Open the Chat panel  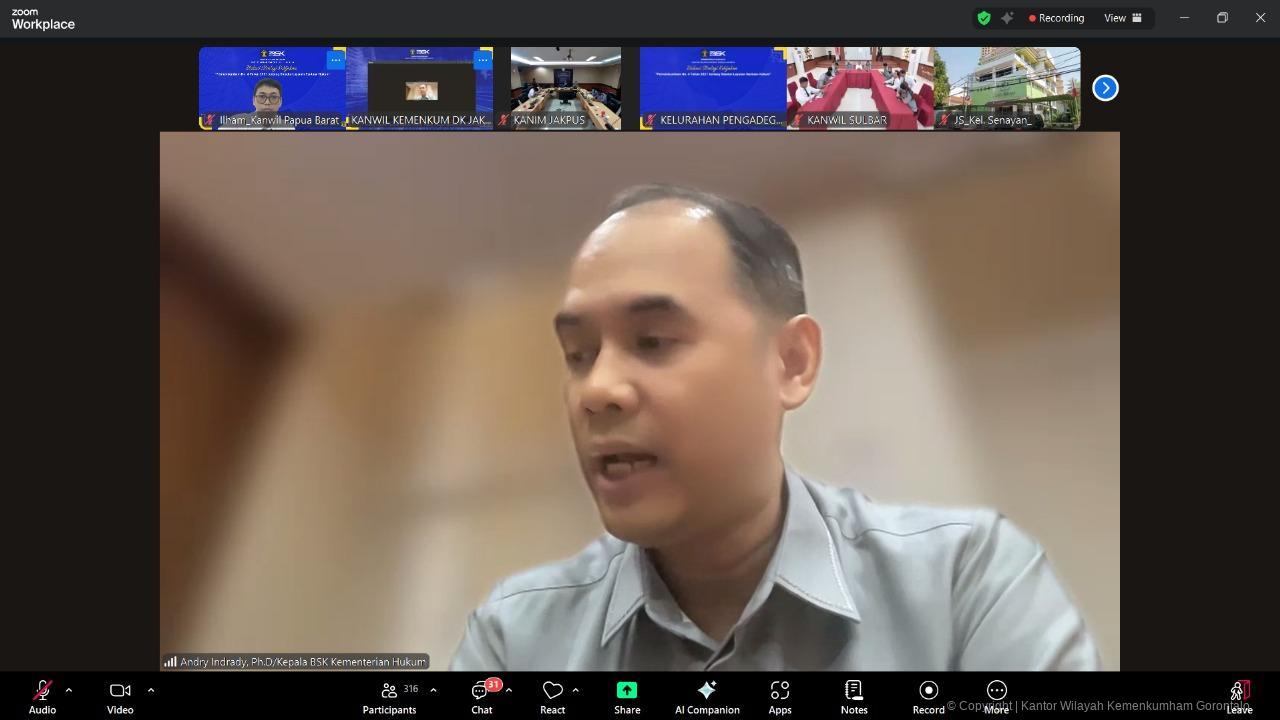[x=482, y=696]
